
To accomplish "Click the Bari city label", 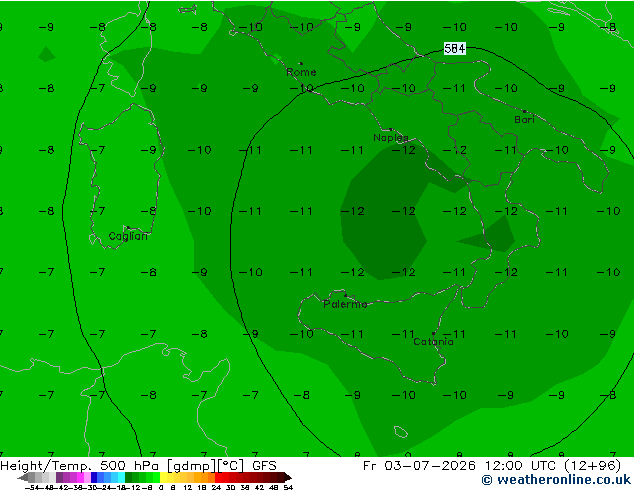I will [x=524, y=120].
